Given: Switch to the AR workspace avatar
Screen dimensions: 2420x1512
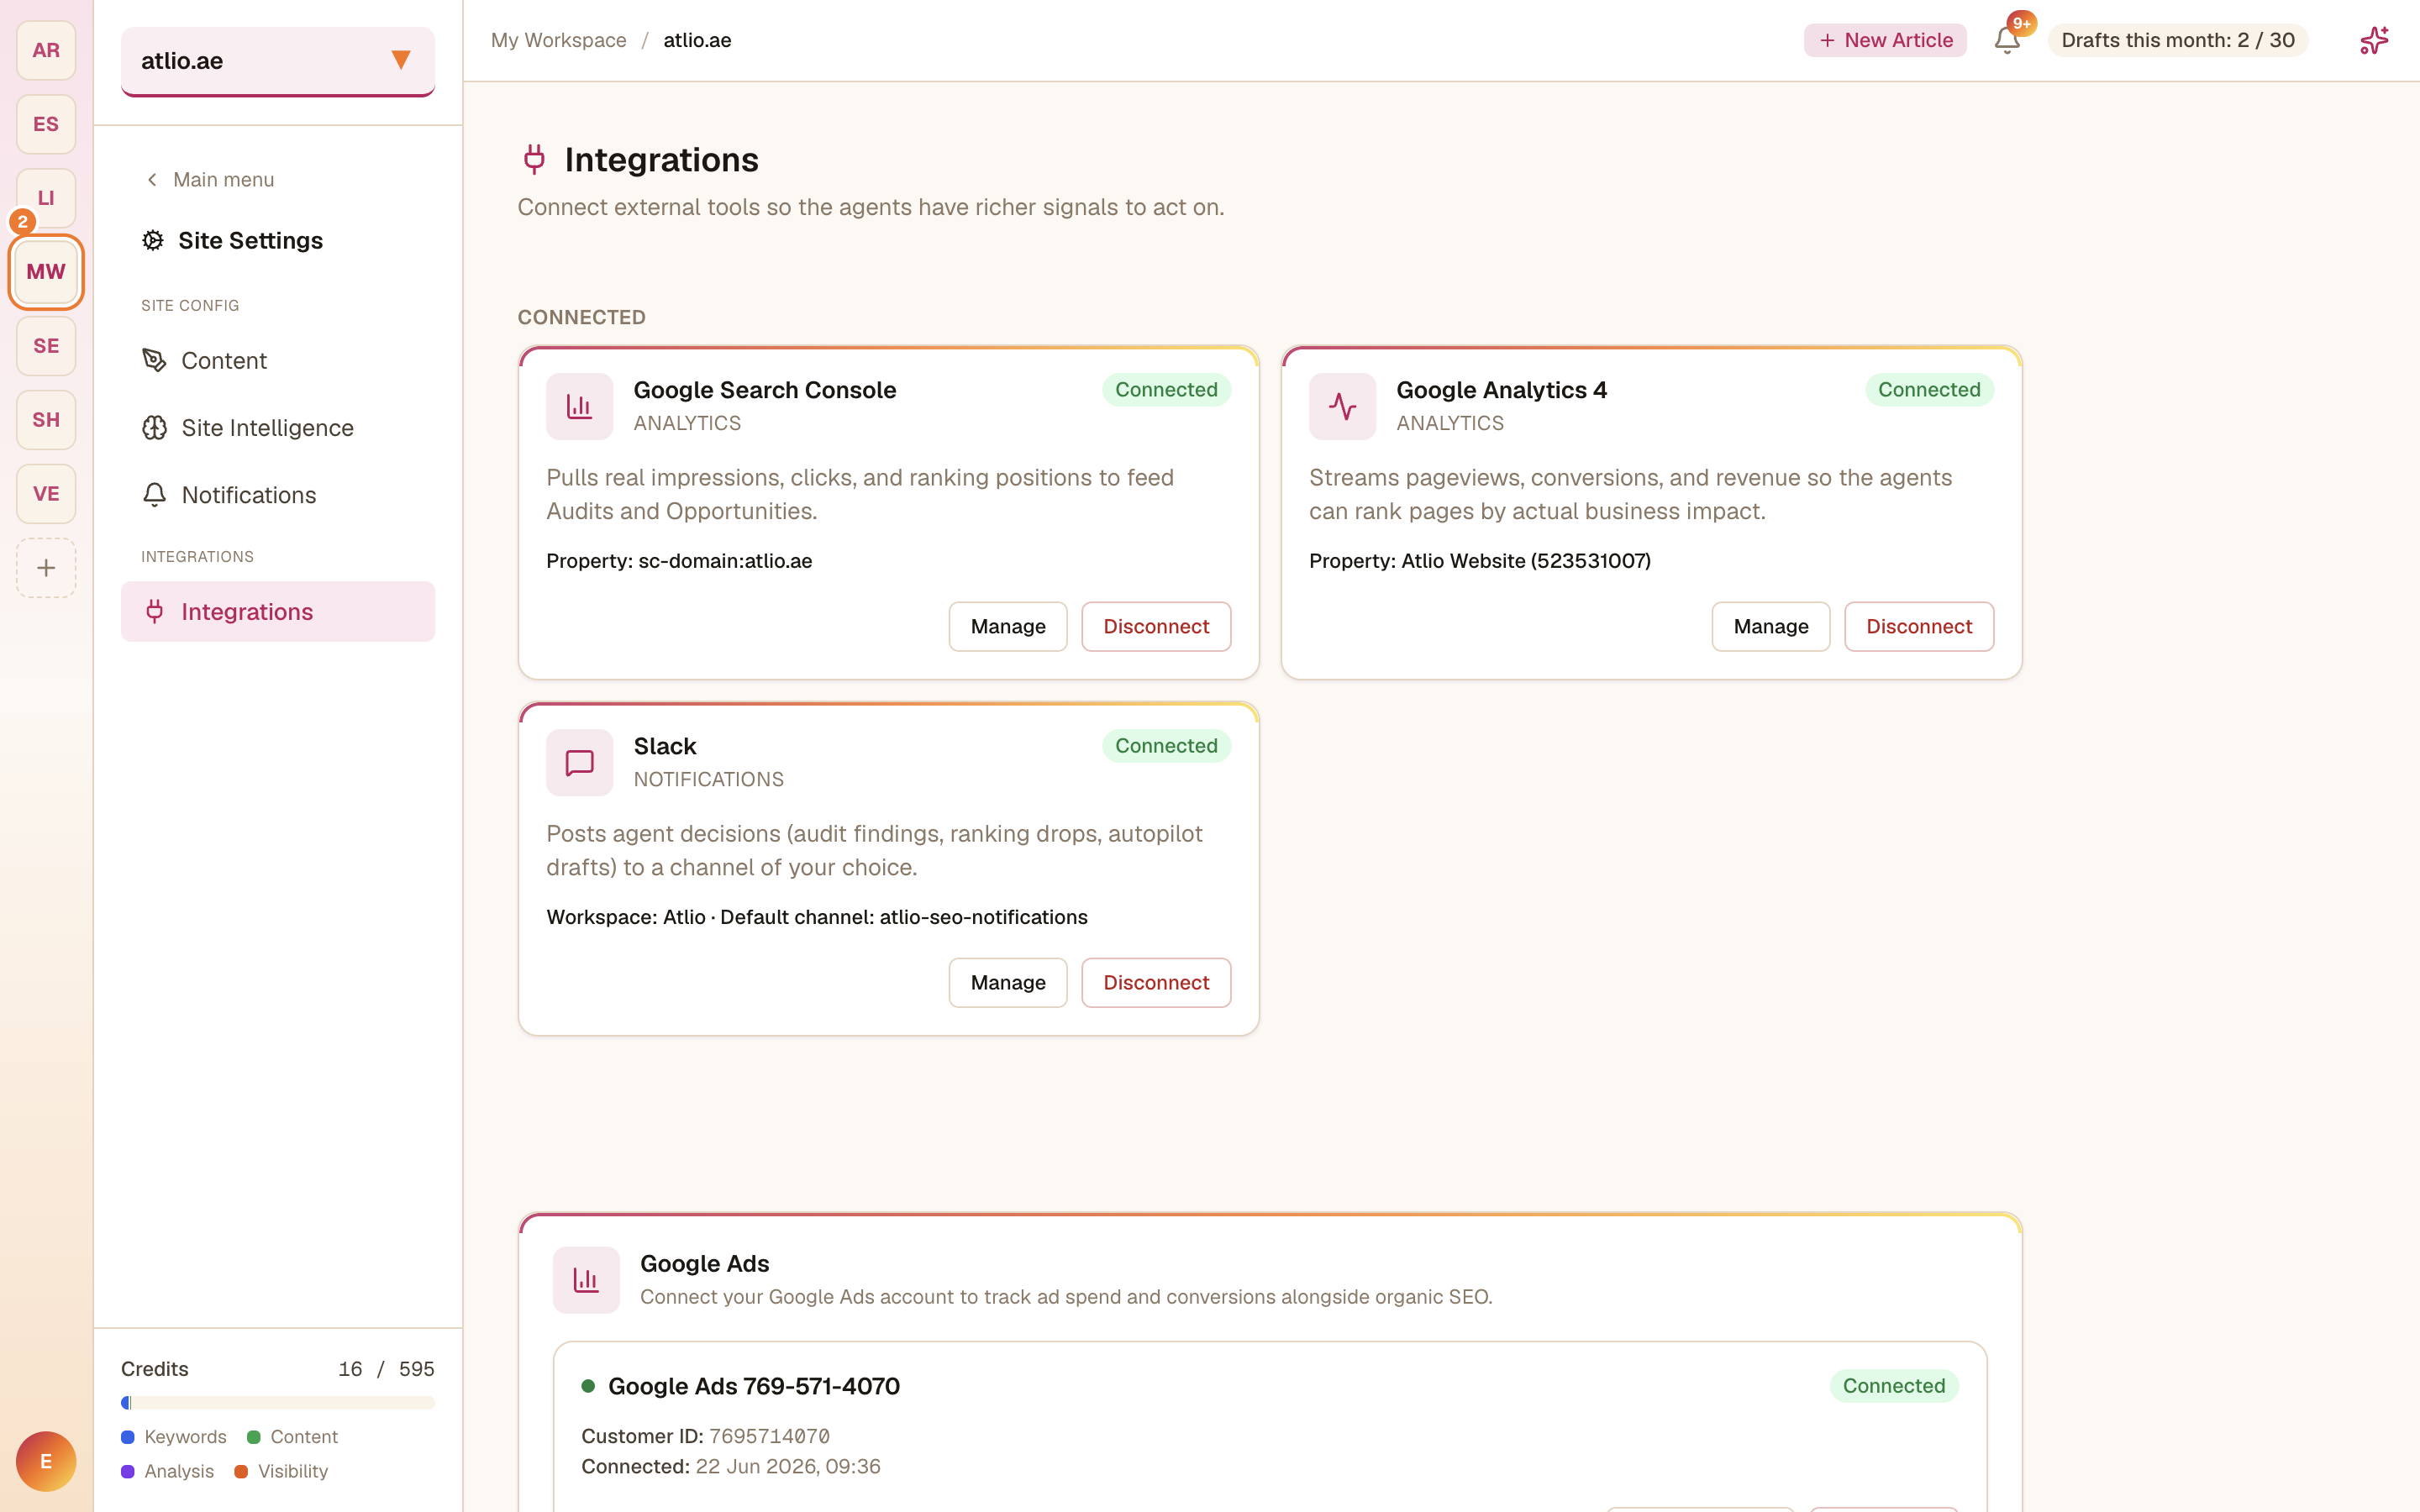Looking at the screenshot, I should [46, 50].
